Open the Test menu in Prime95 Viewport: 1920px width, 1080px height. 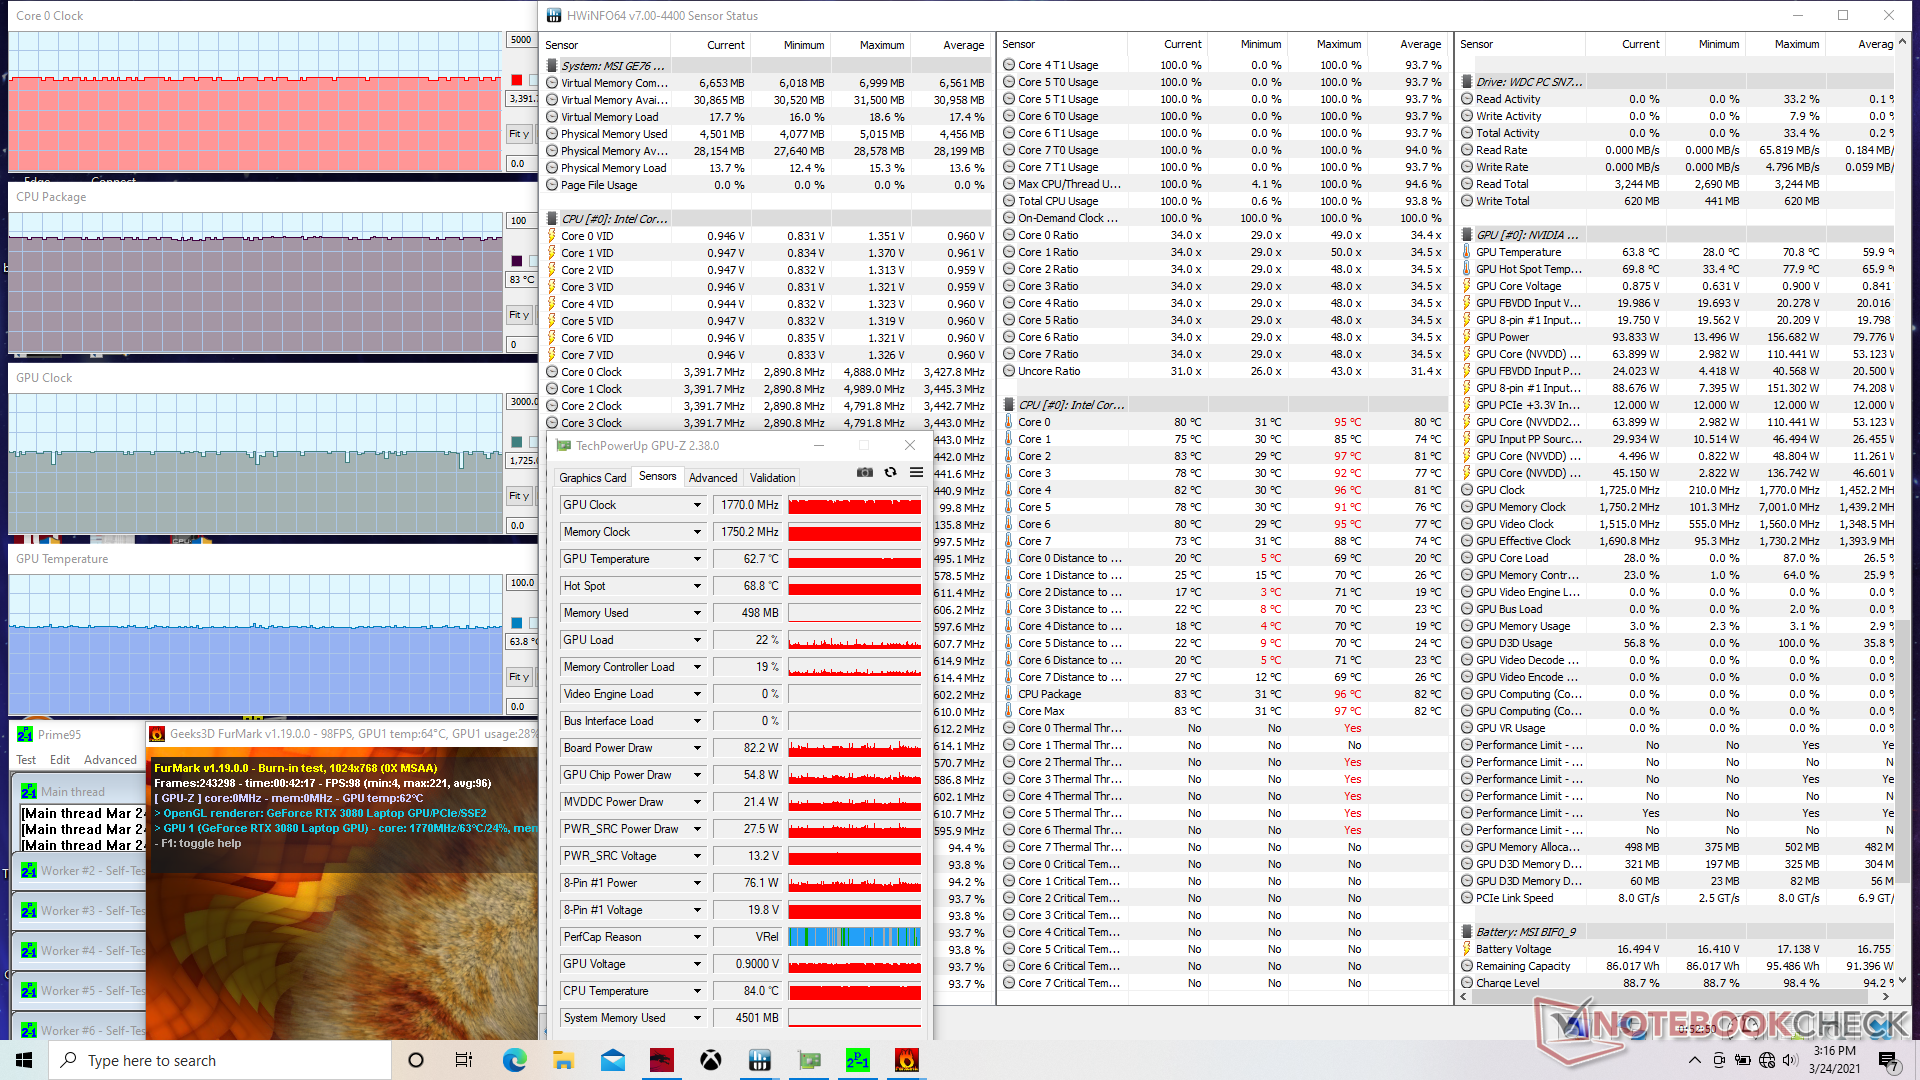pyautogui.click(x=26, y=760)
